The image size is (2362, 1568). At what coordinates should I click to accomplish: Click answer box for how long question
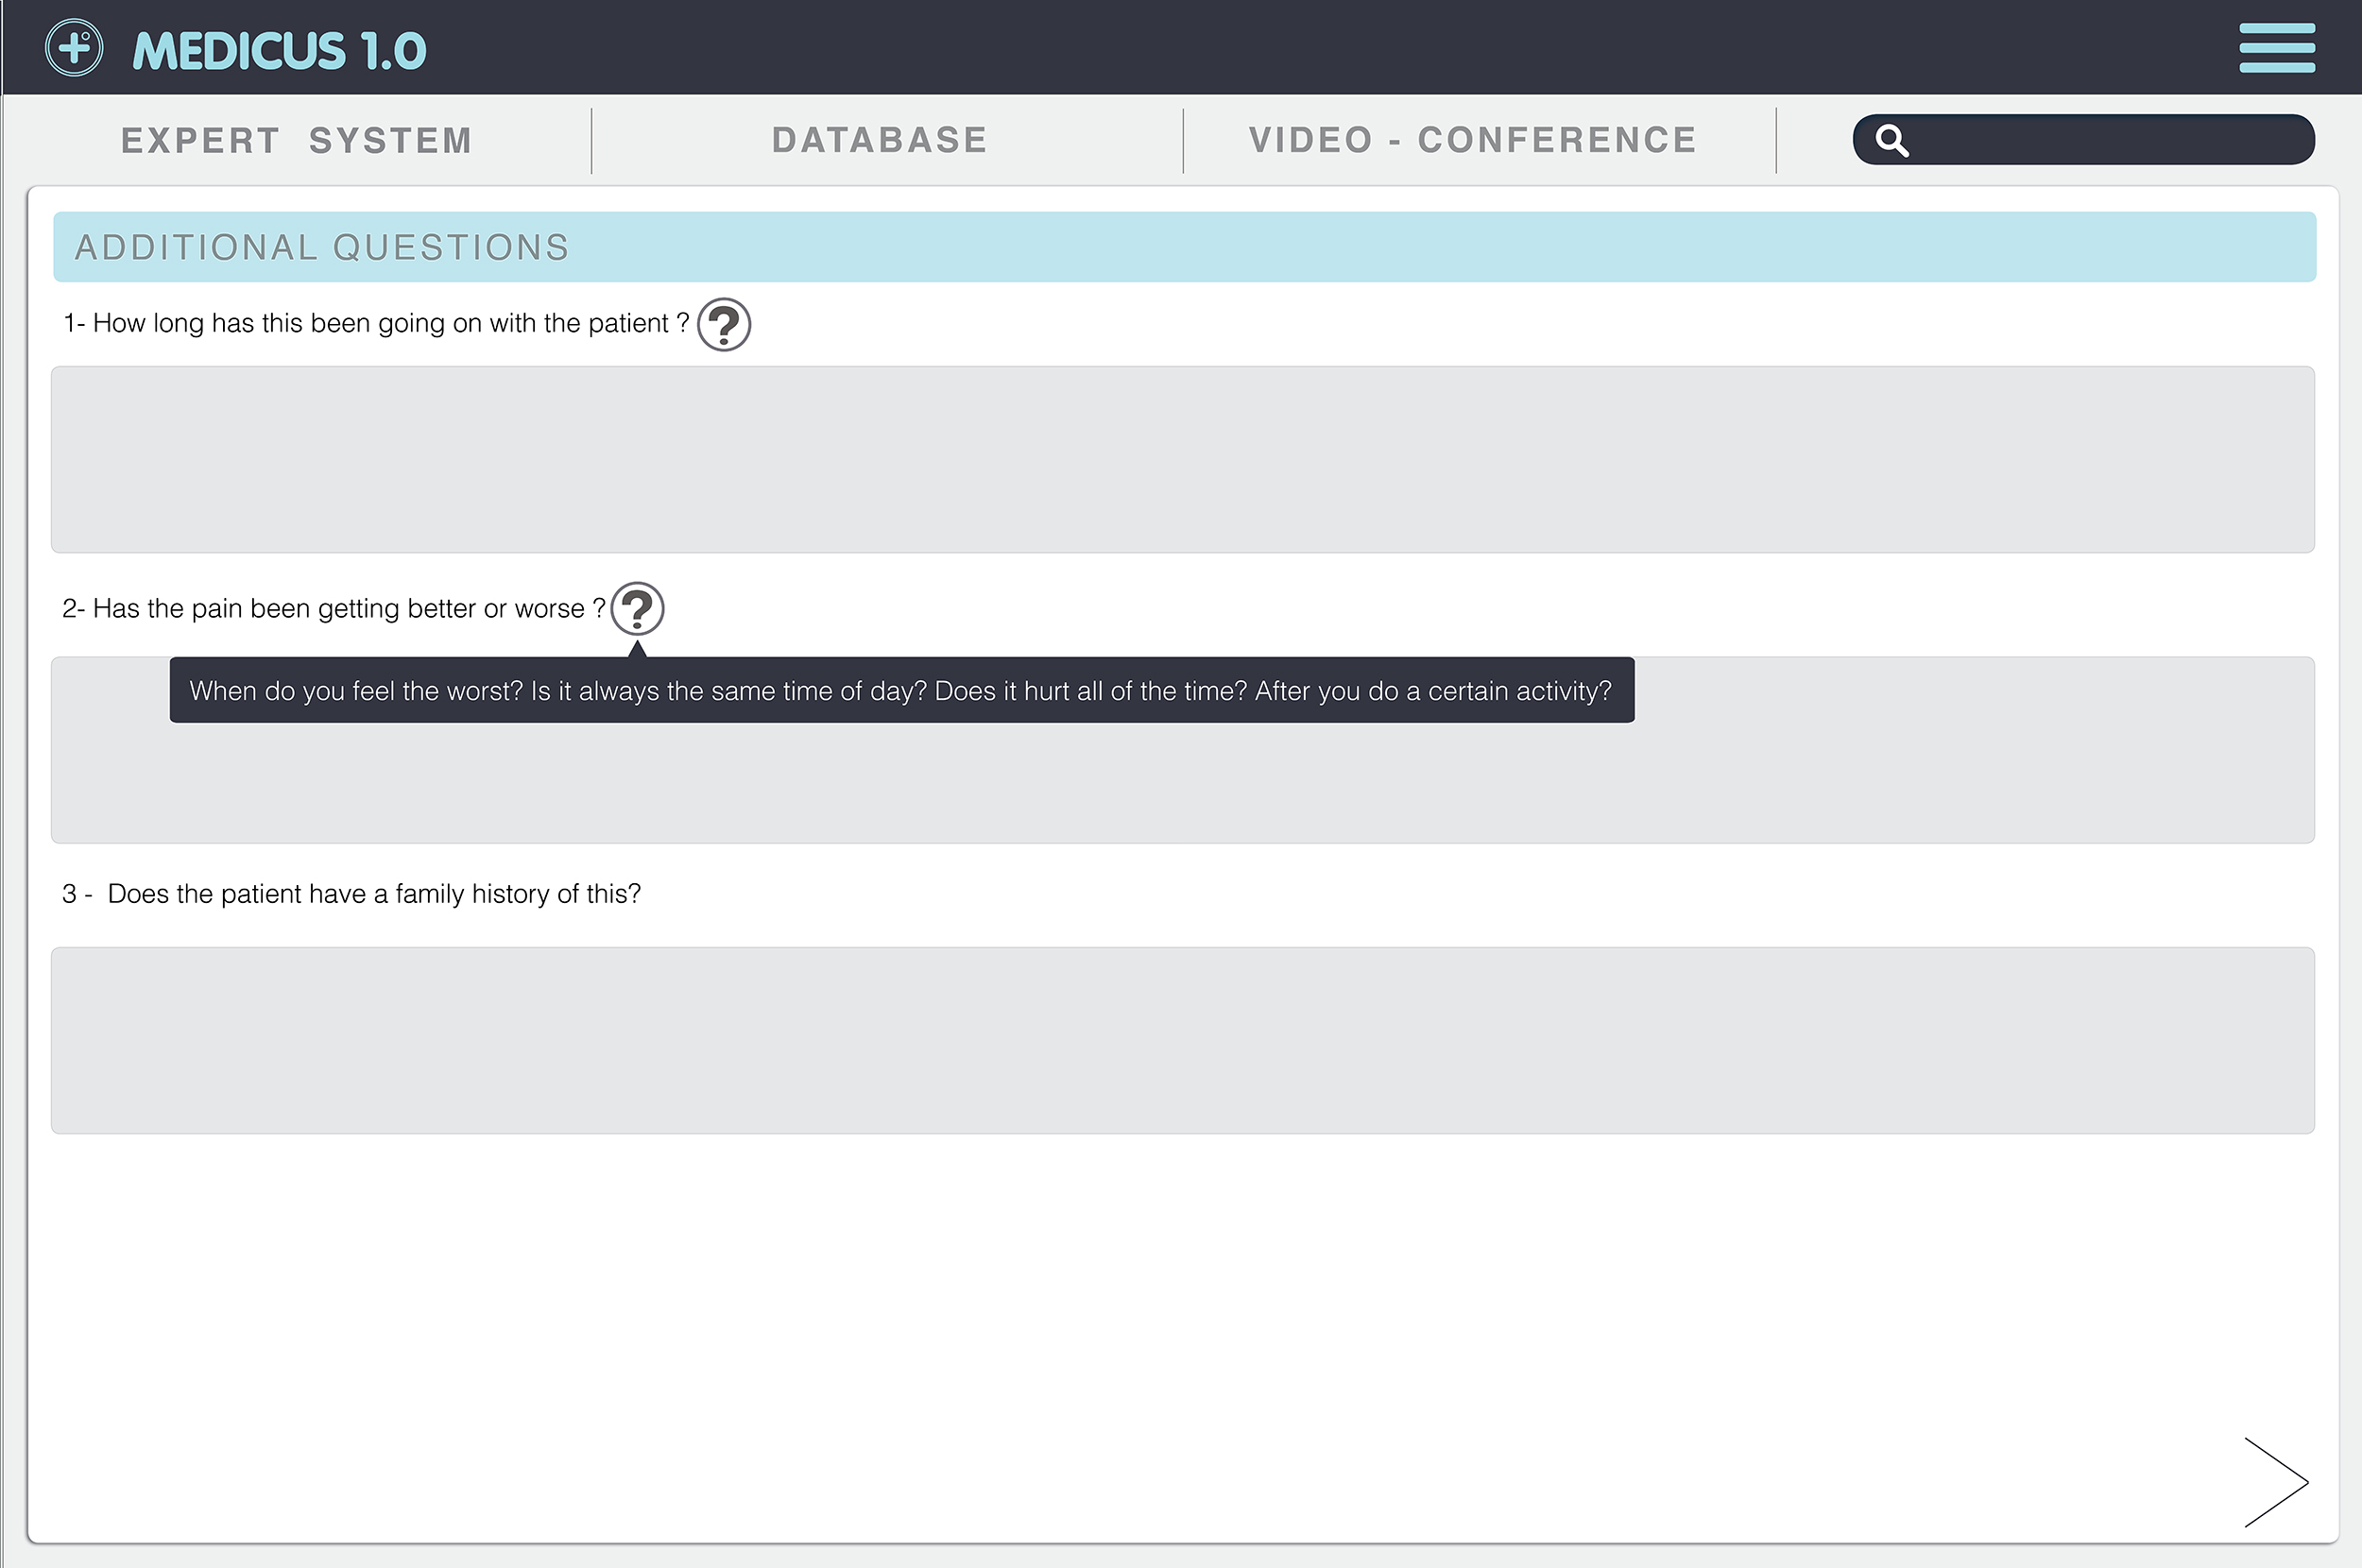pos(1183,459)
